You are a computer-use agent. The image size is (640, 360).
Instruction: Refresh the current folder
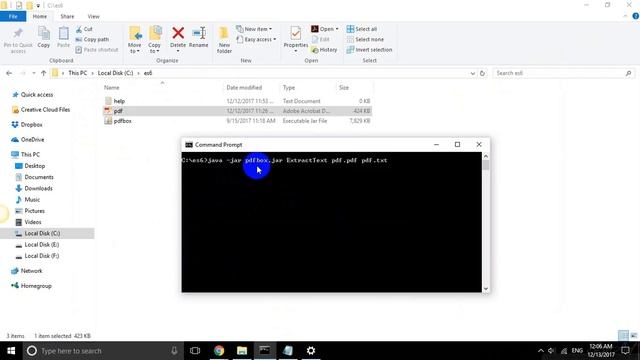(x=482, y=73)
